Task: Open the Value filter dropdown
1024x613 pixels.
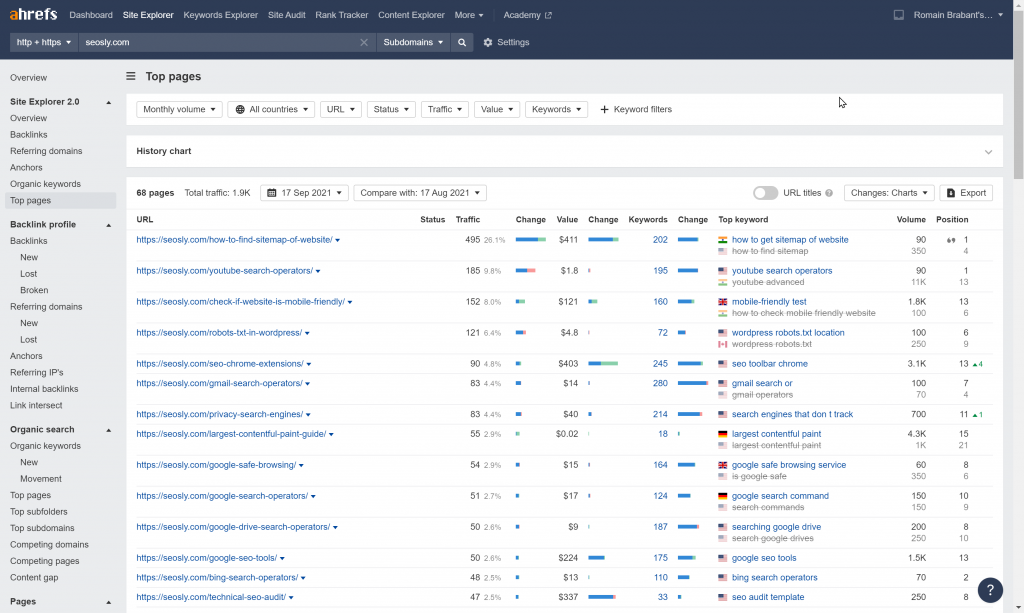Action: [496, 110]
